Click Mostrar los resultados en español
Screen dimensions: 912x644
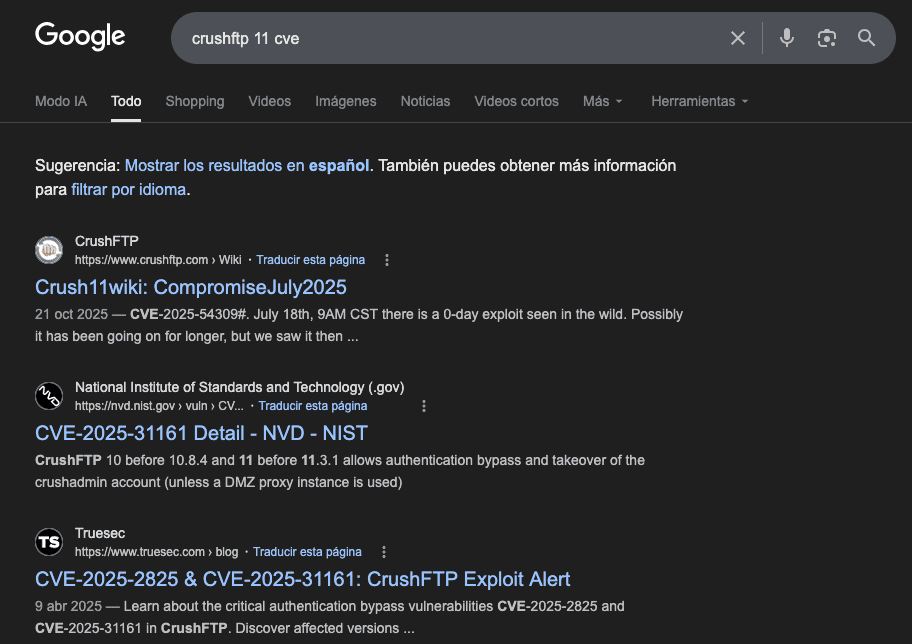(246, 165)
